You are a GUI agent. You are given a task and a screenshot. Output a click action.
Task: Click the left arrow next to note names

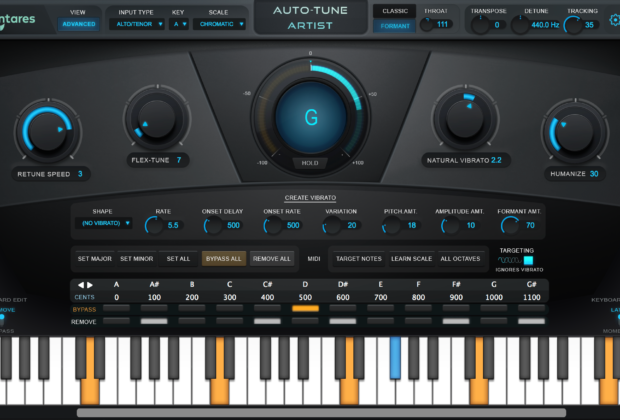point(81,285)
